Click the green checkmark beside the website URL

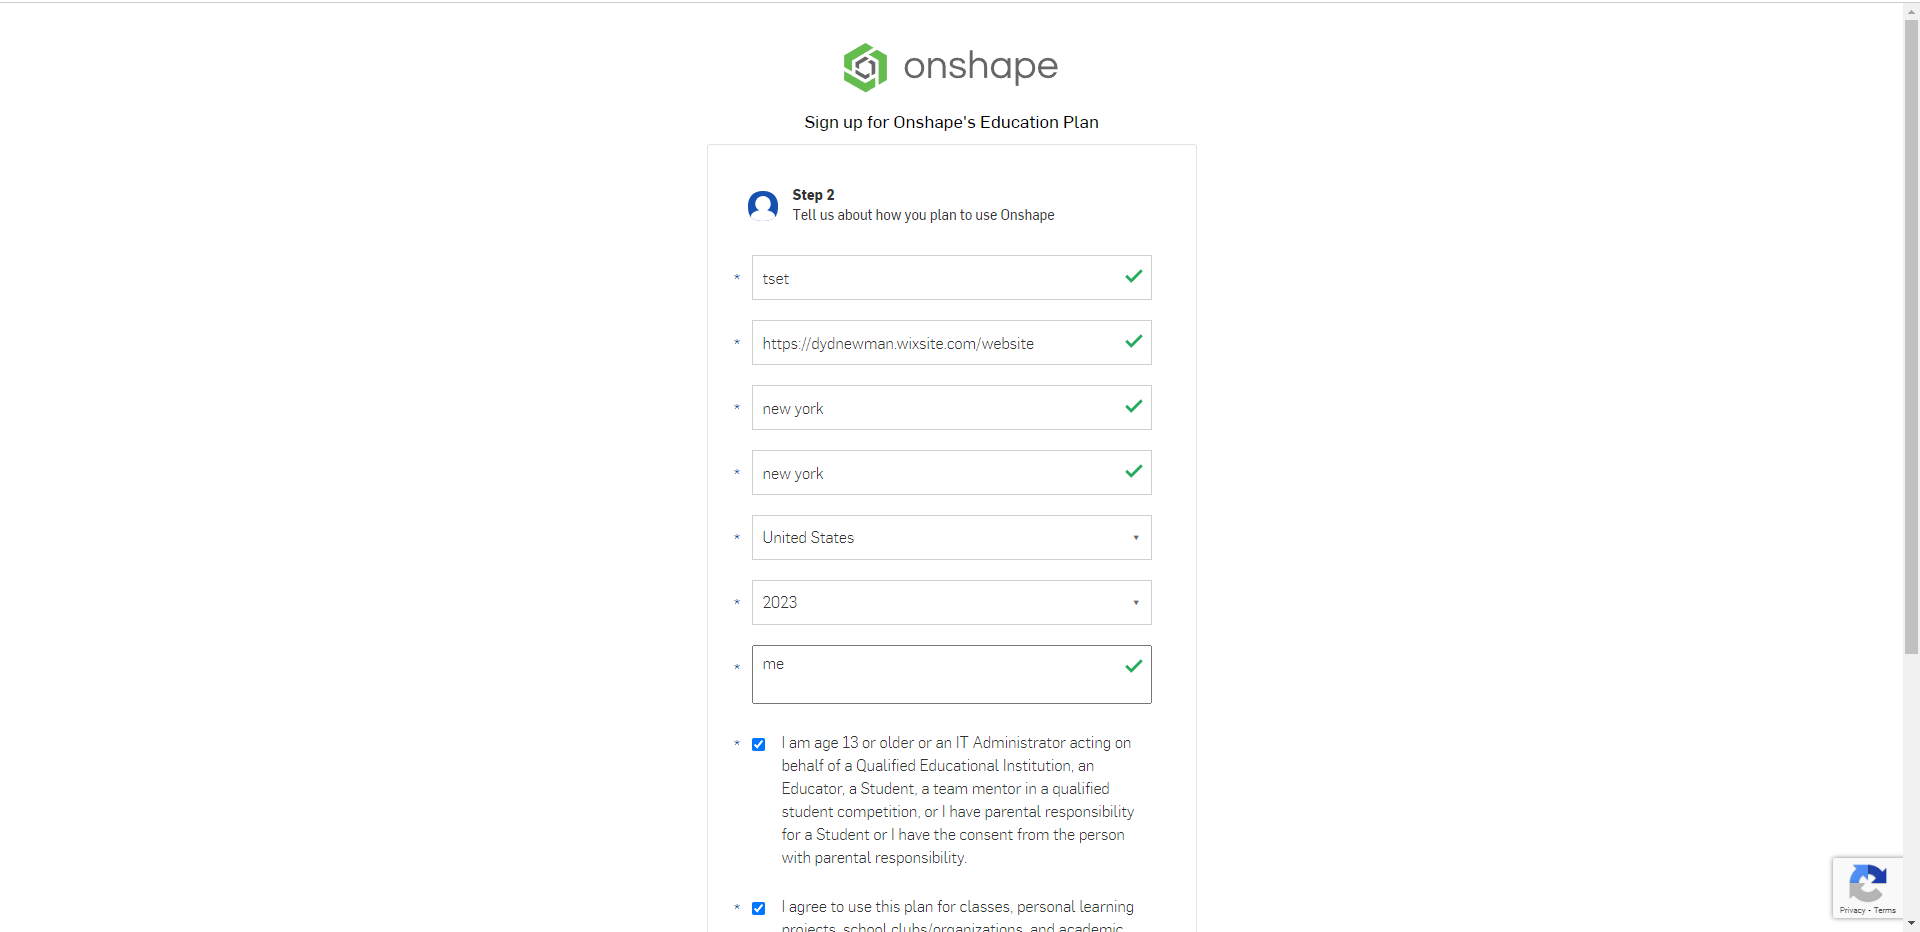[1133, 342]
